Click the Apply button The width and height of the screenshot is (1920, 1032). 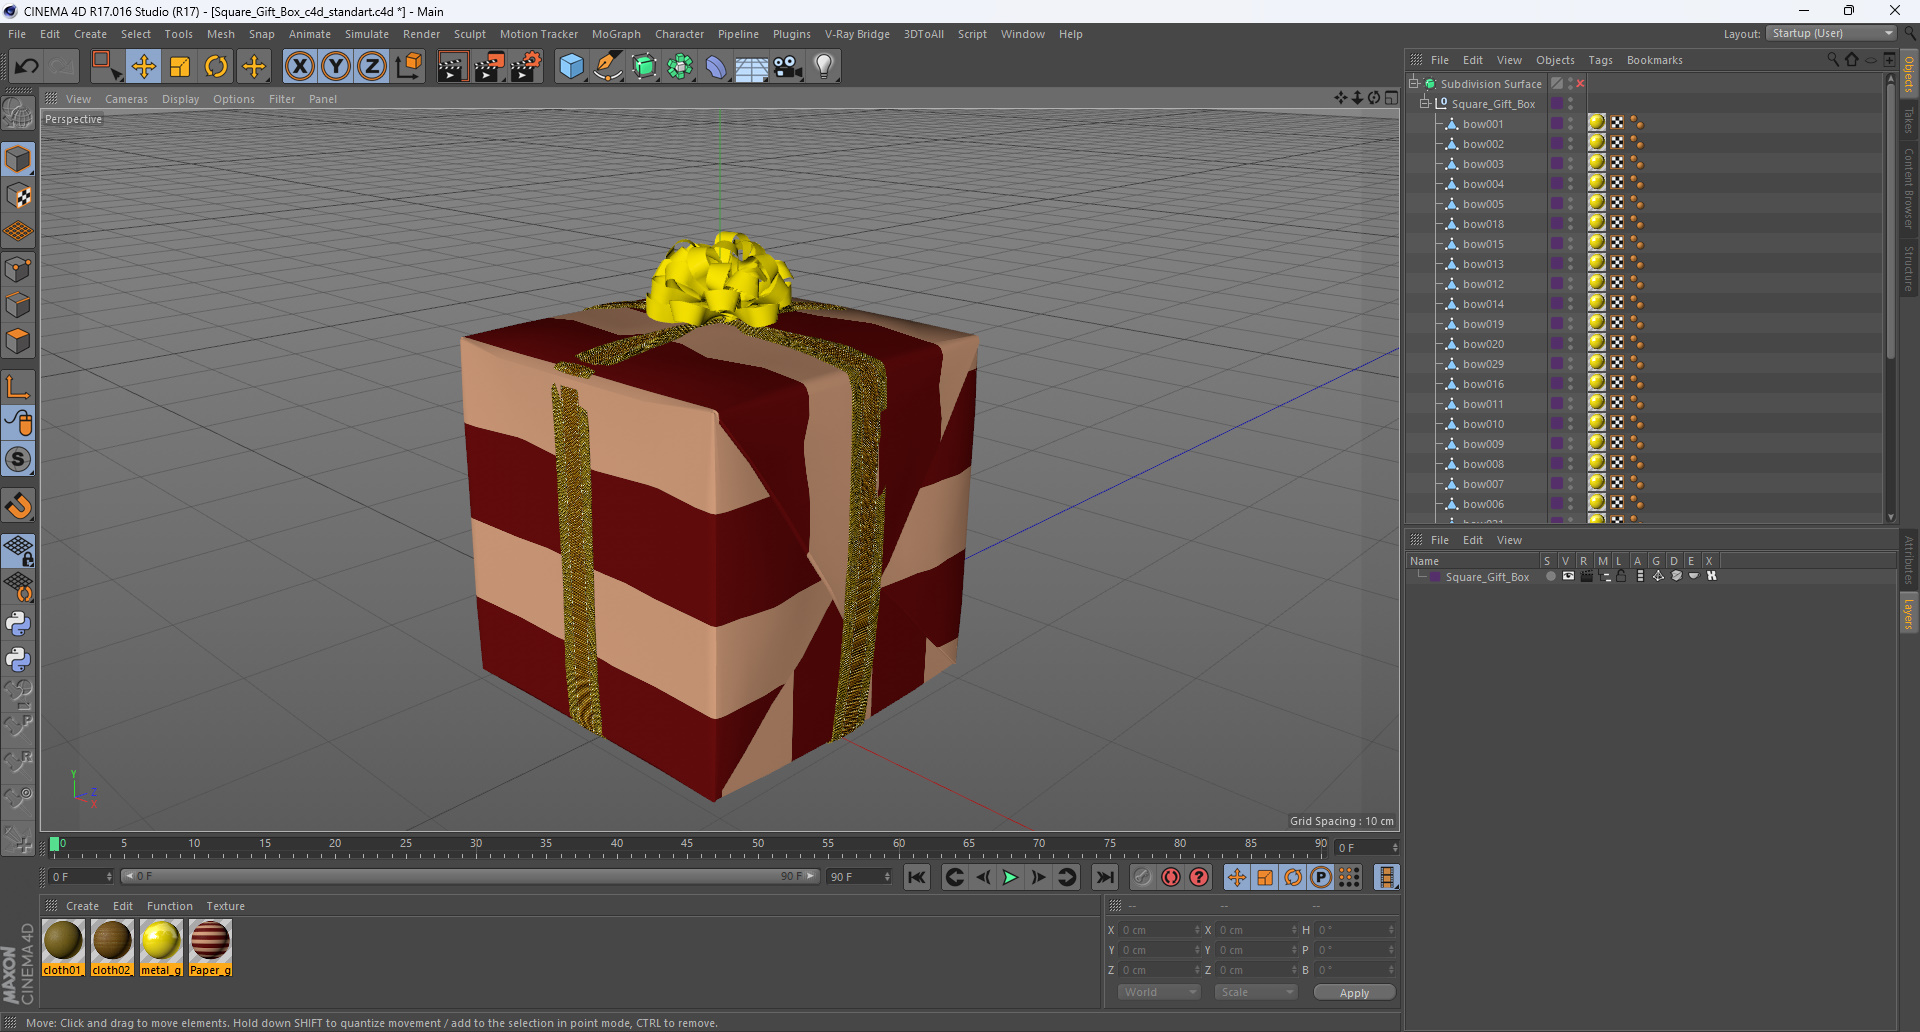(1354, 993)
